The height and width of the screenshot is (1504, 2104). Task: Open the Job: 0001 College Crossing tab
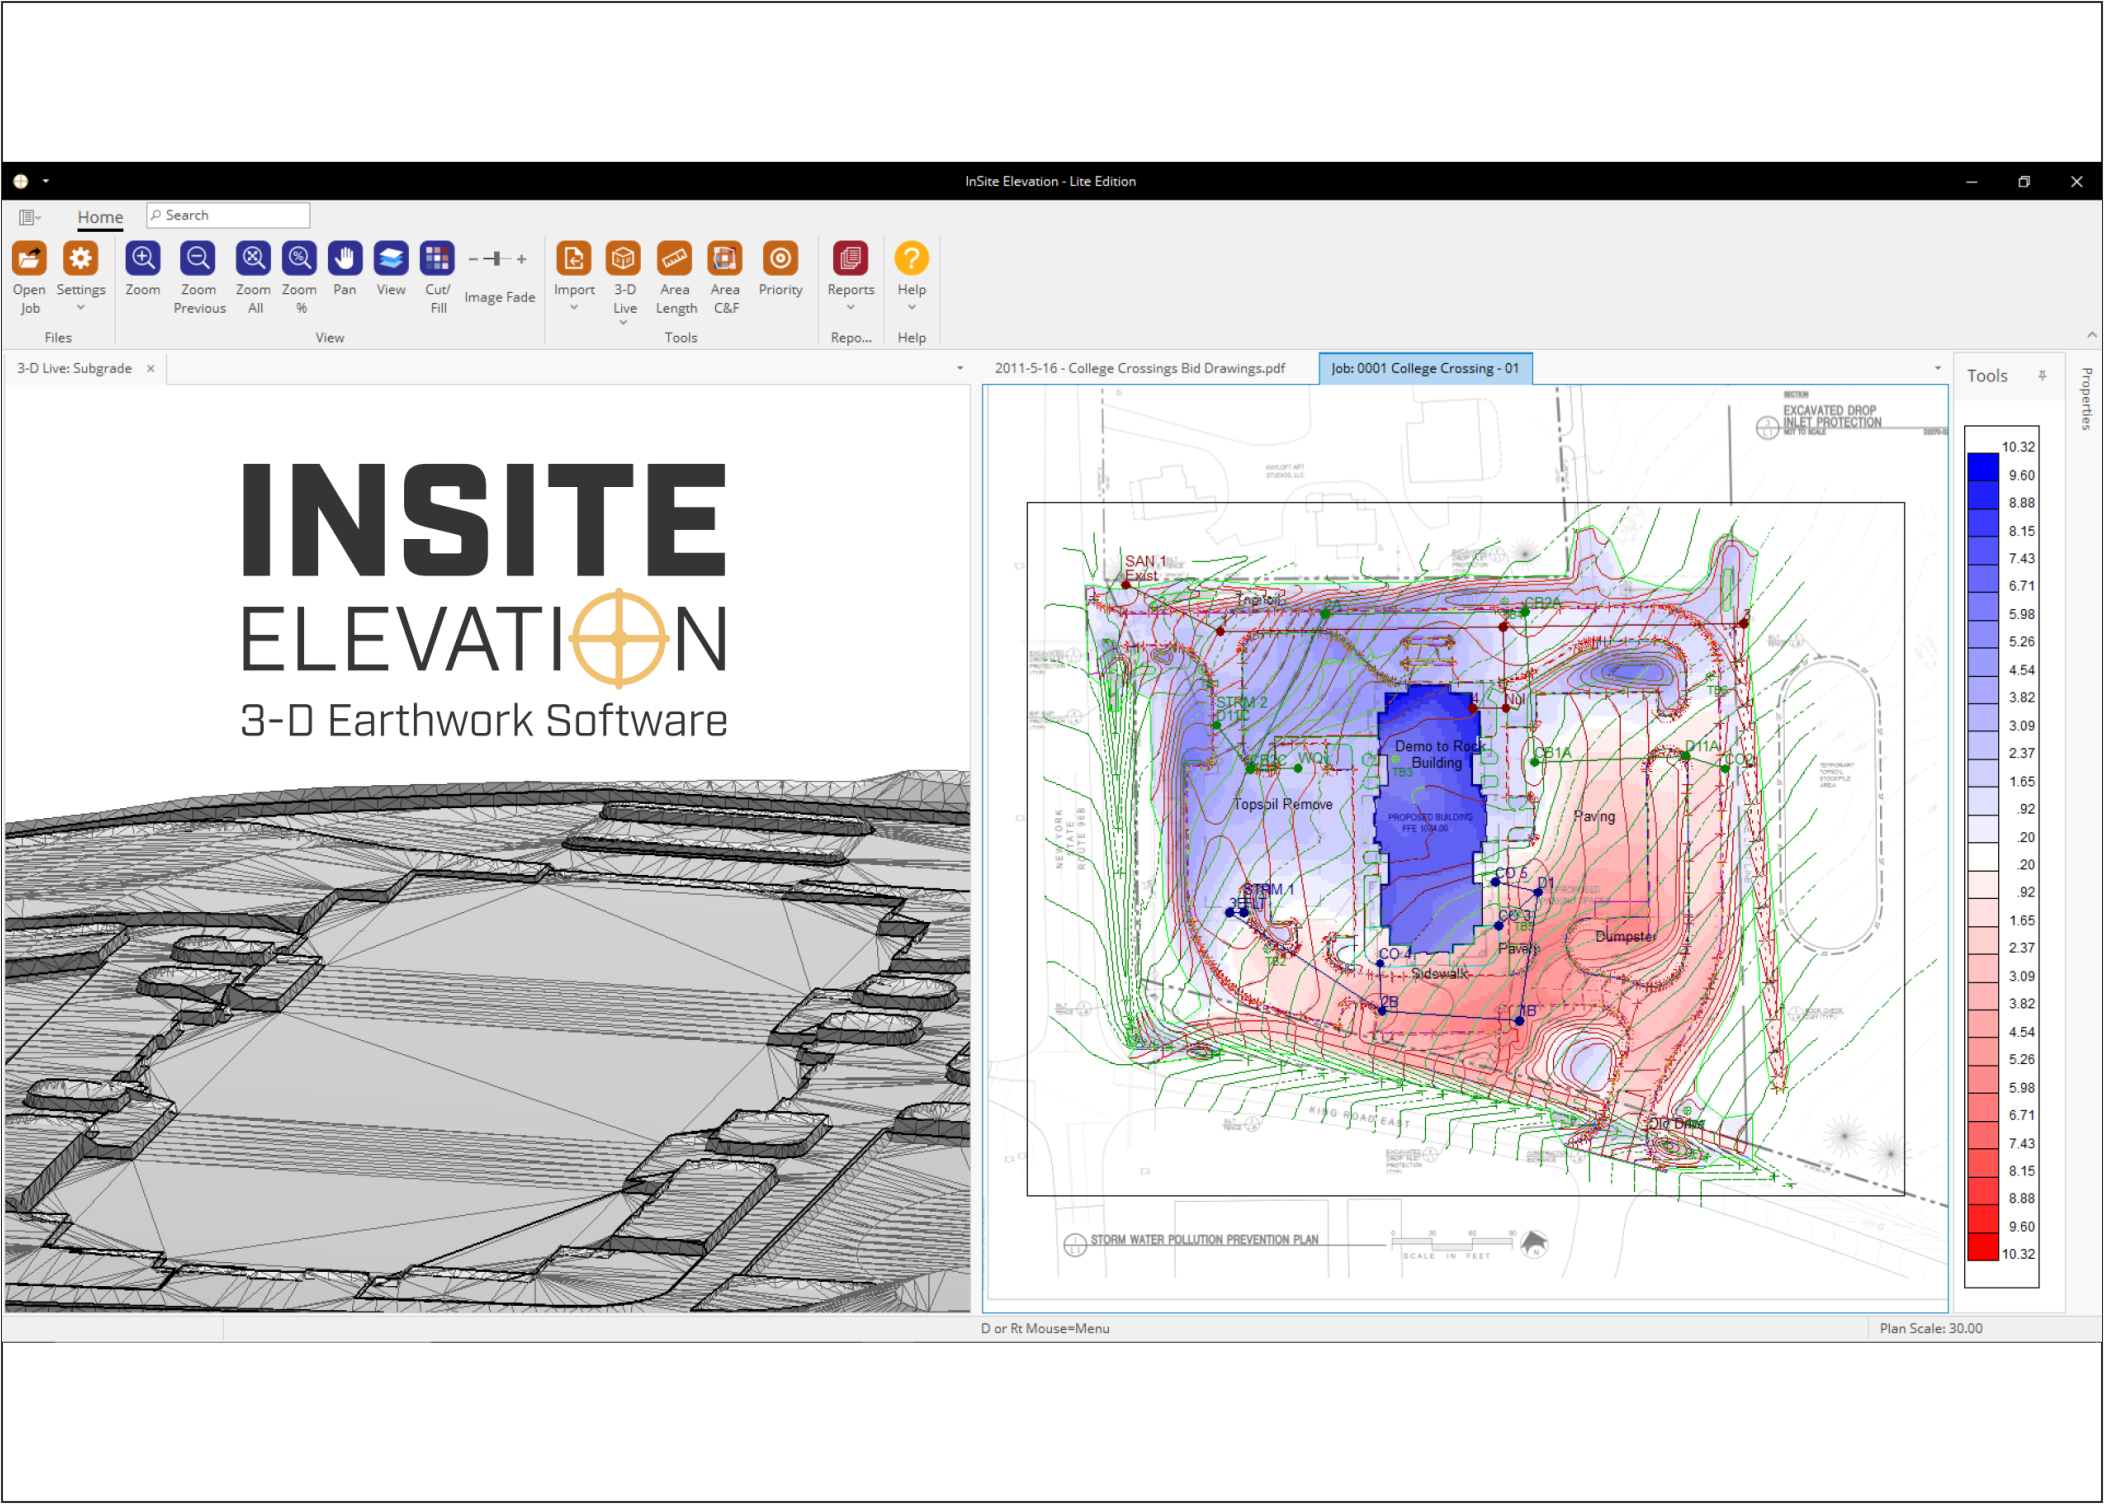click(x=1424, y=367)
